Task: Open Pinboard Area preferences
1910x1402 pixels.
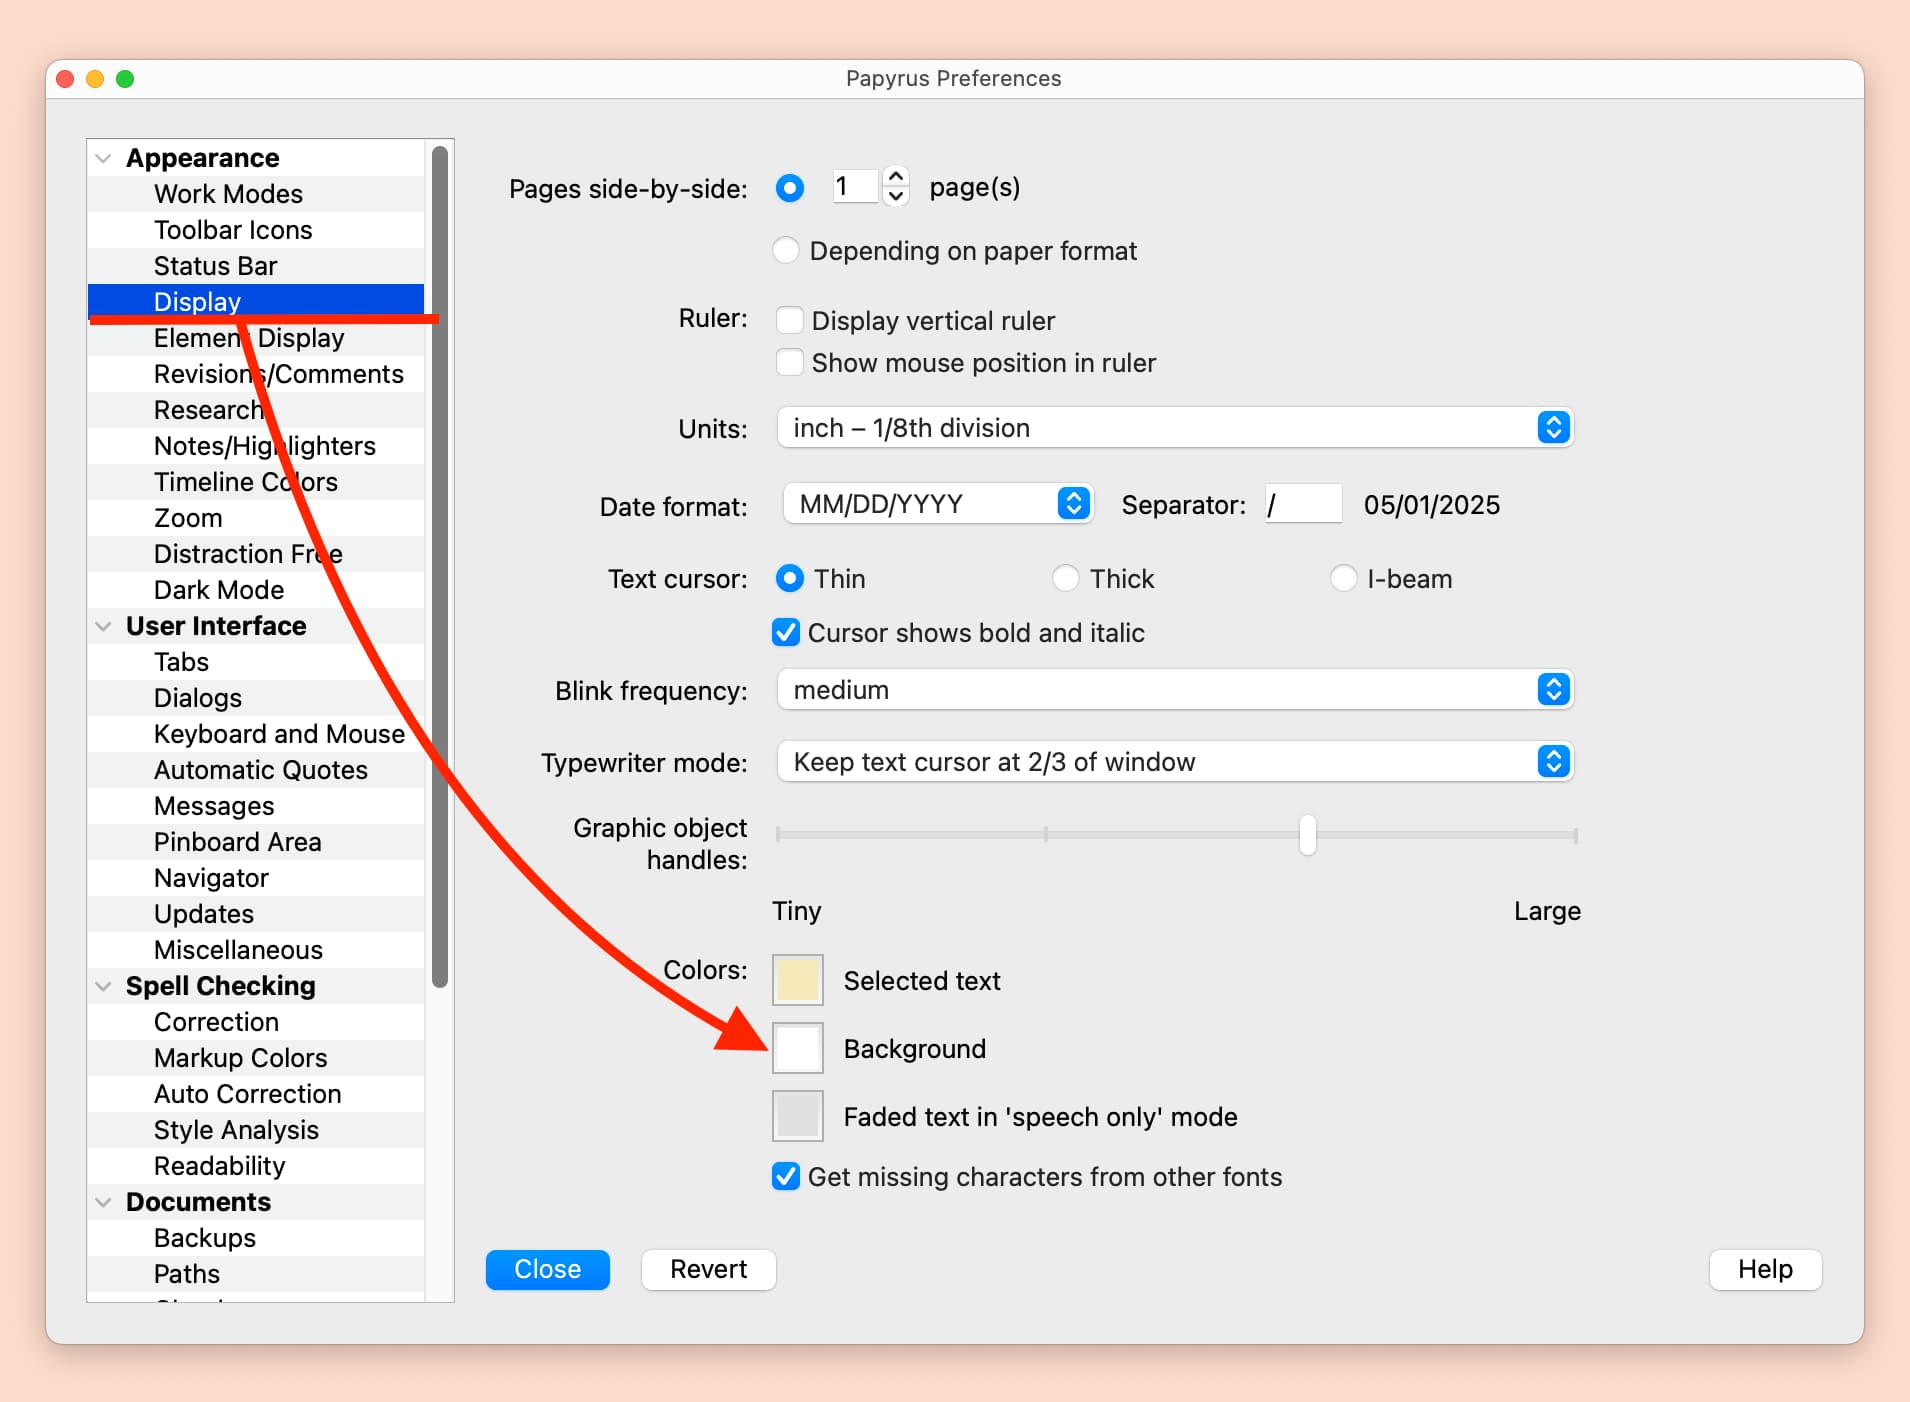Action: [x=256, y=842]
